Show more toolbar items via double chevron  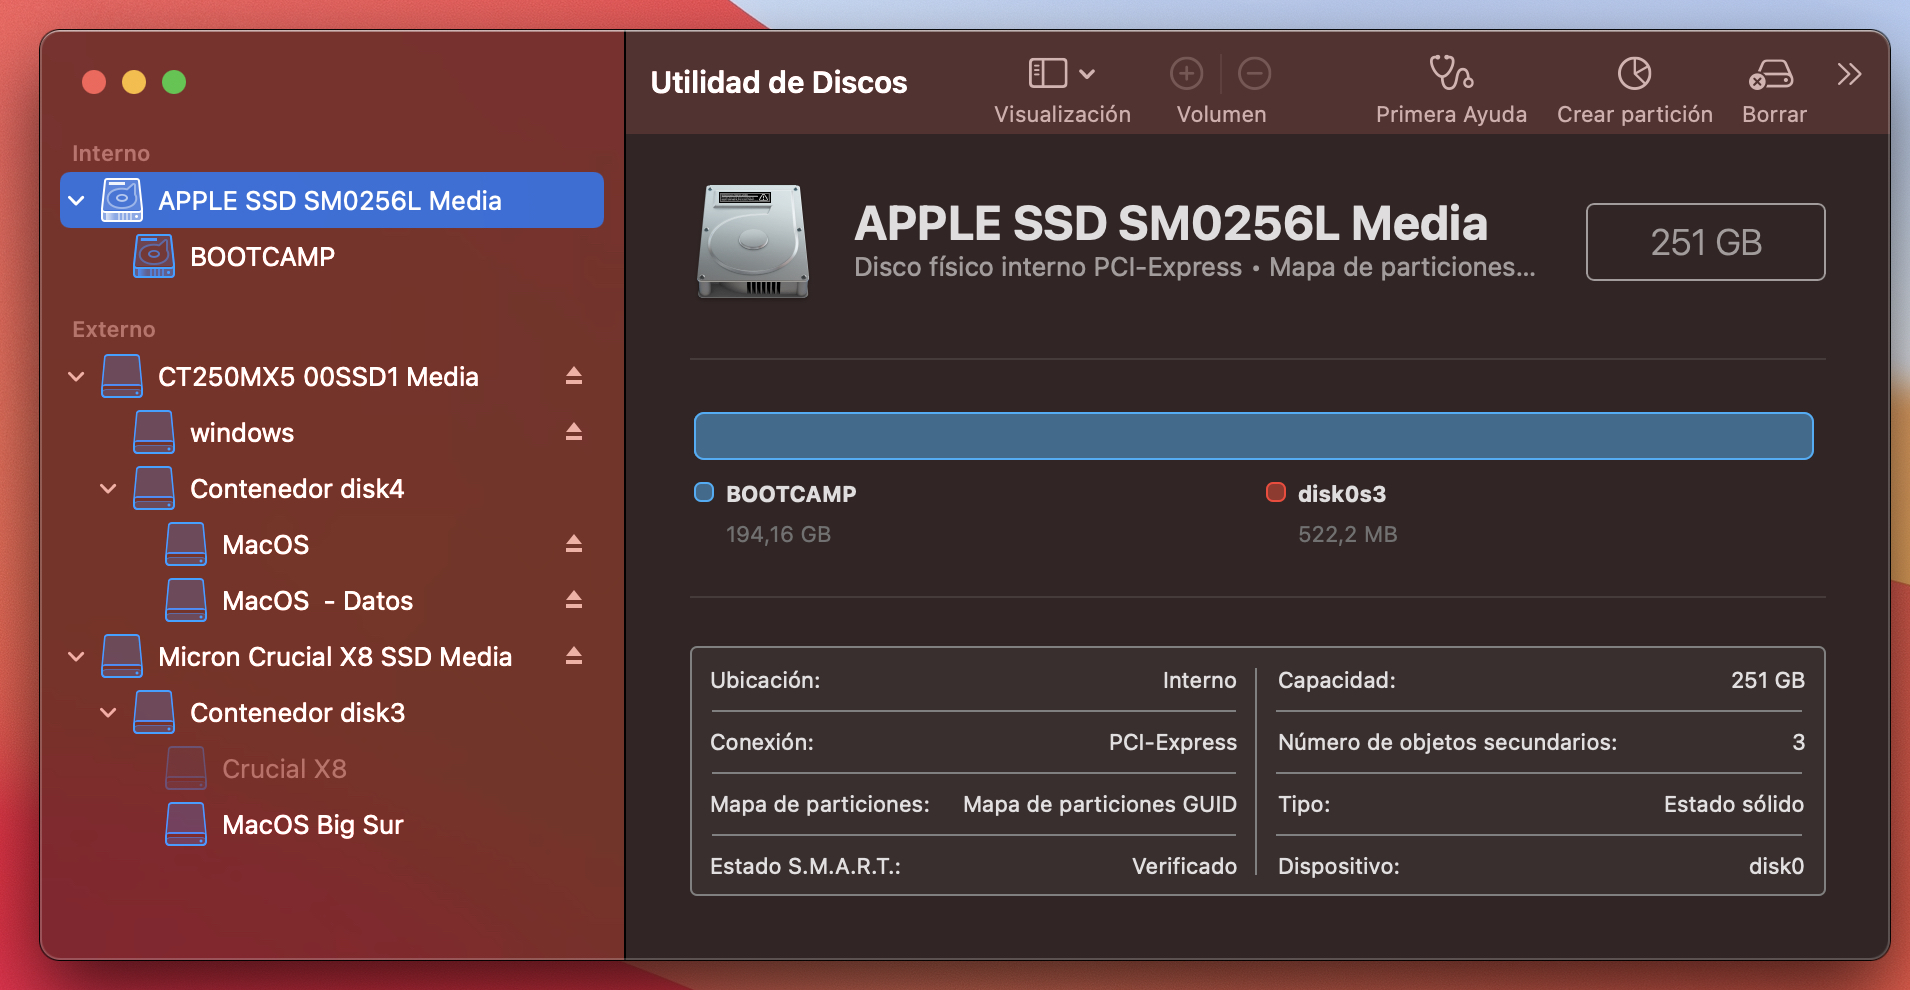pyautogui.click(x=1849, y=74)
